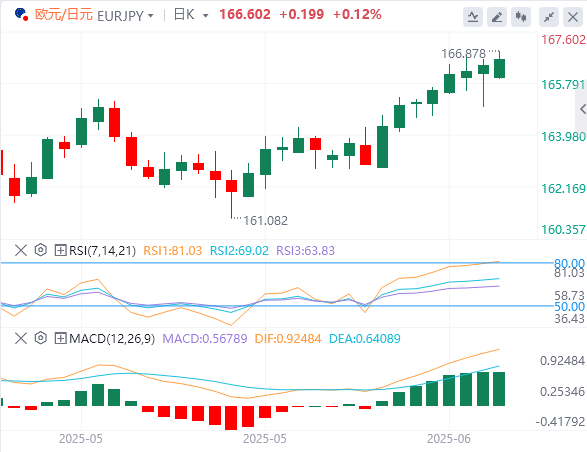Open the indicator line chart icon
587x452 pixels.
(x=473, y=17)
